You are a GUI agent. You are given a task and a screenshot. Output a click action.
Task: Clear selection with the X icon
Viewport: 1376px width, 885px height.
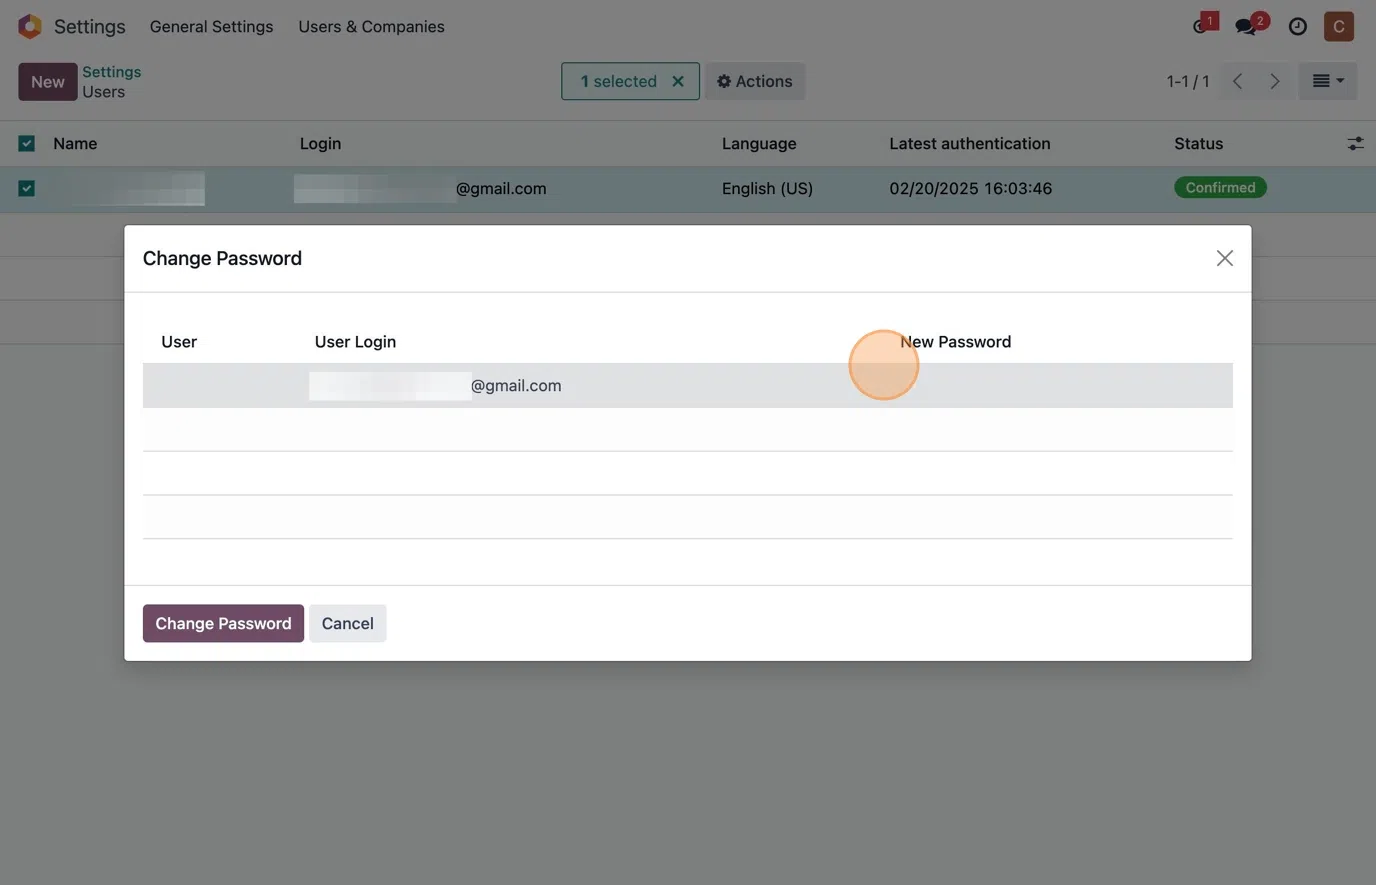click(x=678, y=81)
